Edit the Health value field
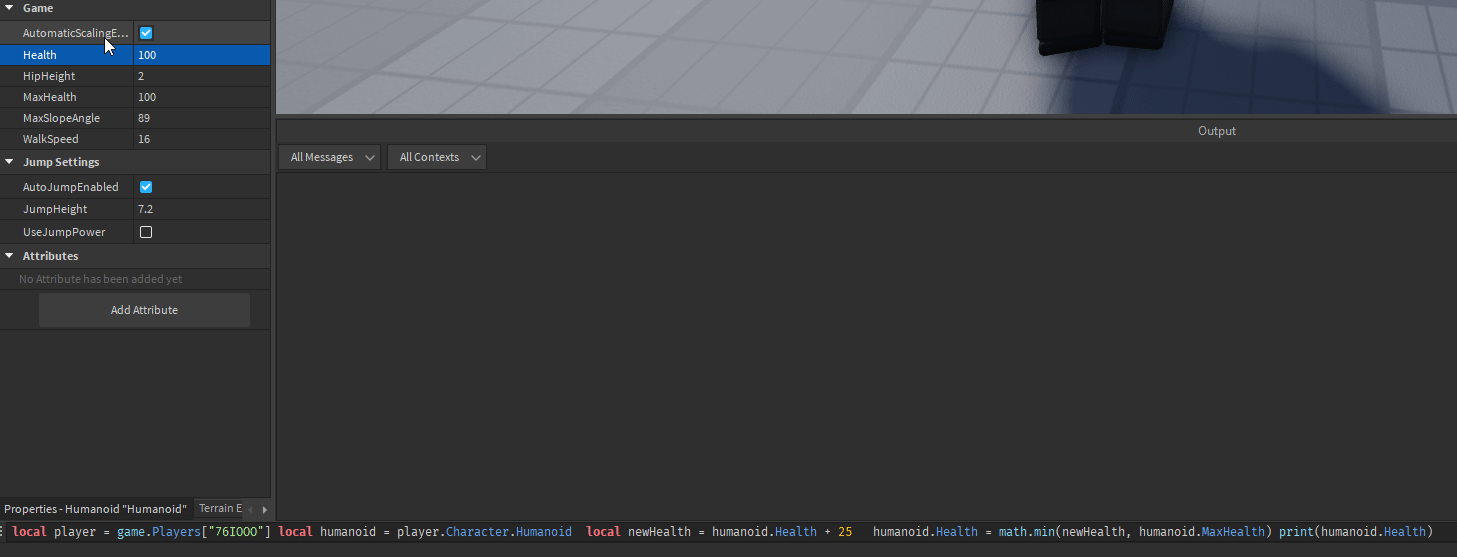 point(202,55)
